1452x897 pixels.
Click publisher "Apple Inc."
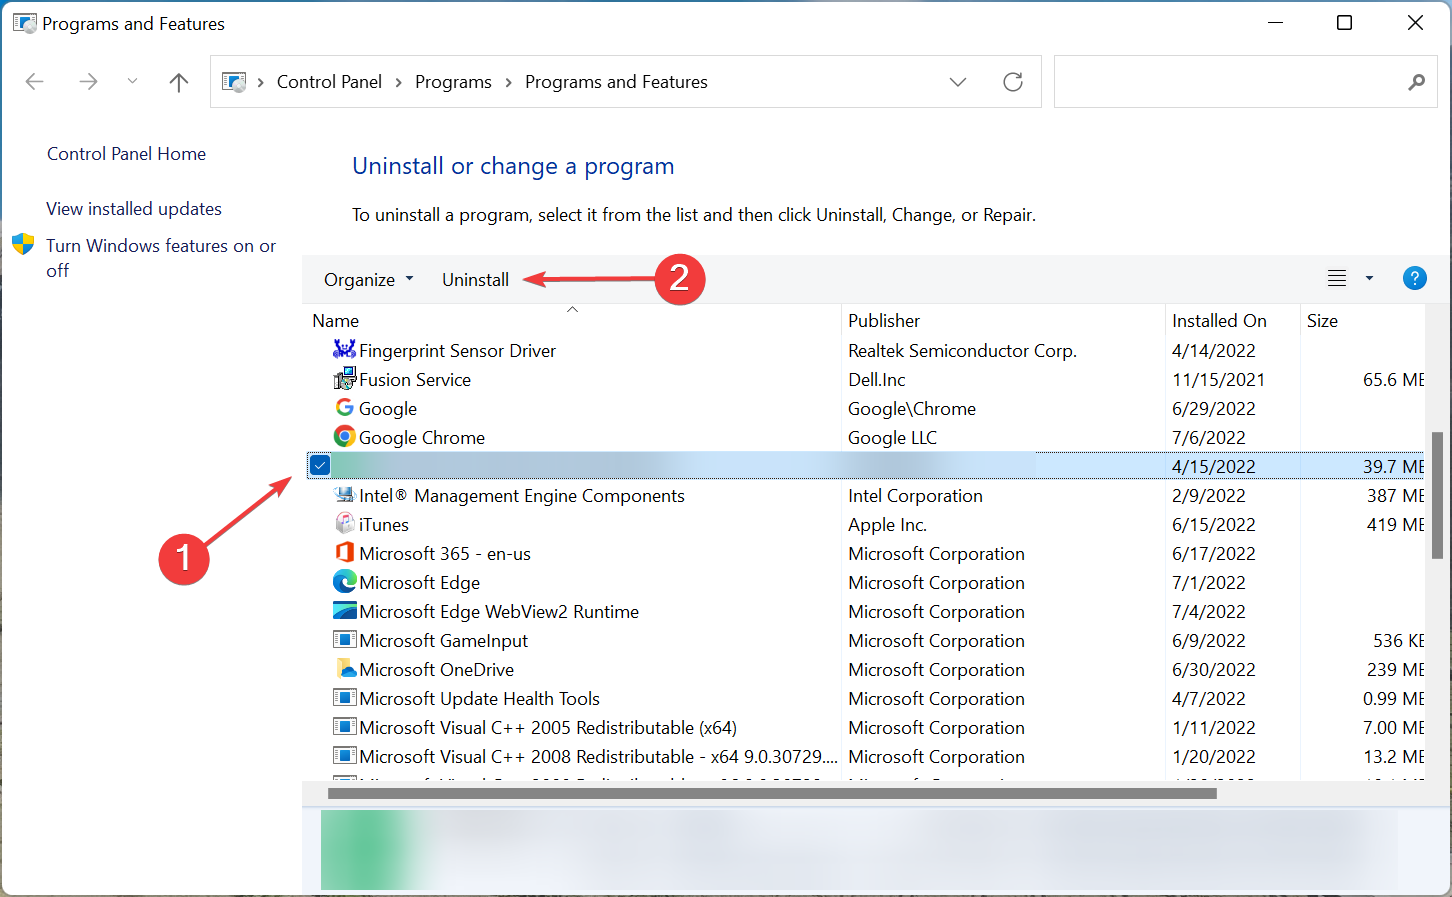pyautogui.click(x=888, y=525)
